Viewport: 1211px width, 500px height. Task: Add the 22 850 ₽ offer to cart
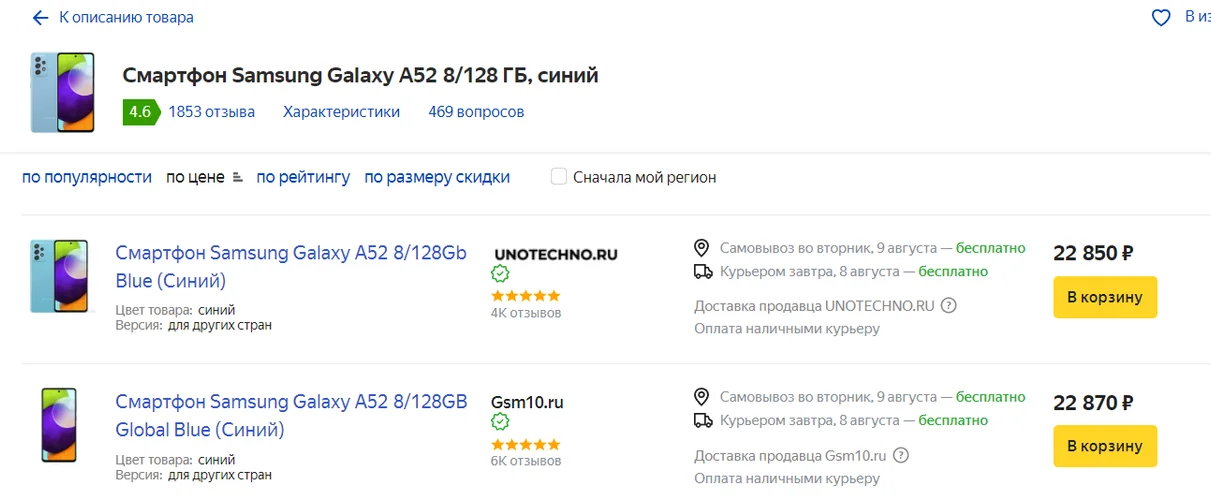point(1105,297)
